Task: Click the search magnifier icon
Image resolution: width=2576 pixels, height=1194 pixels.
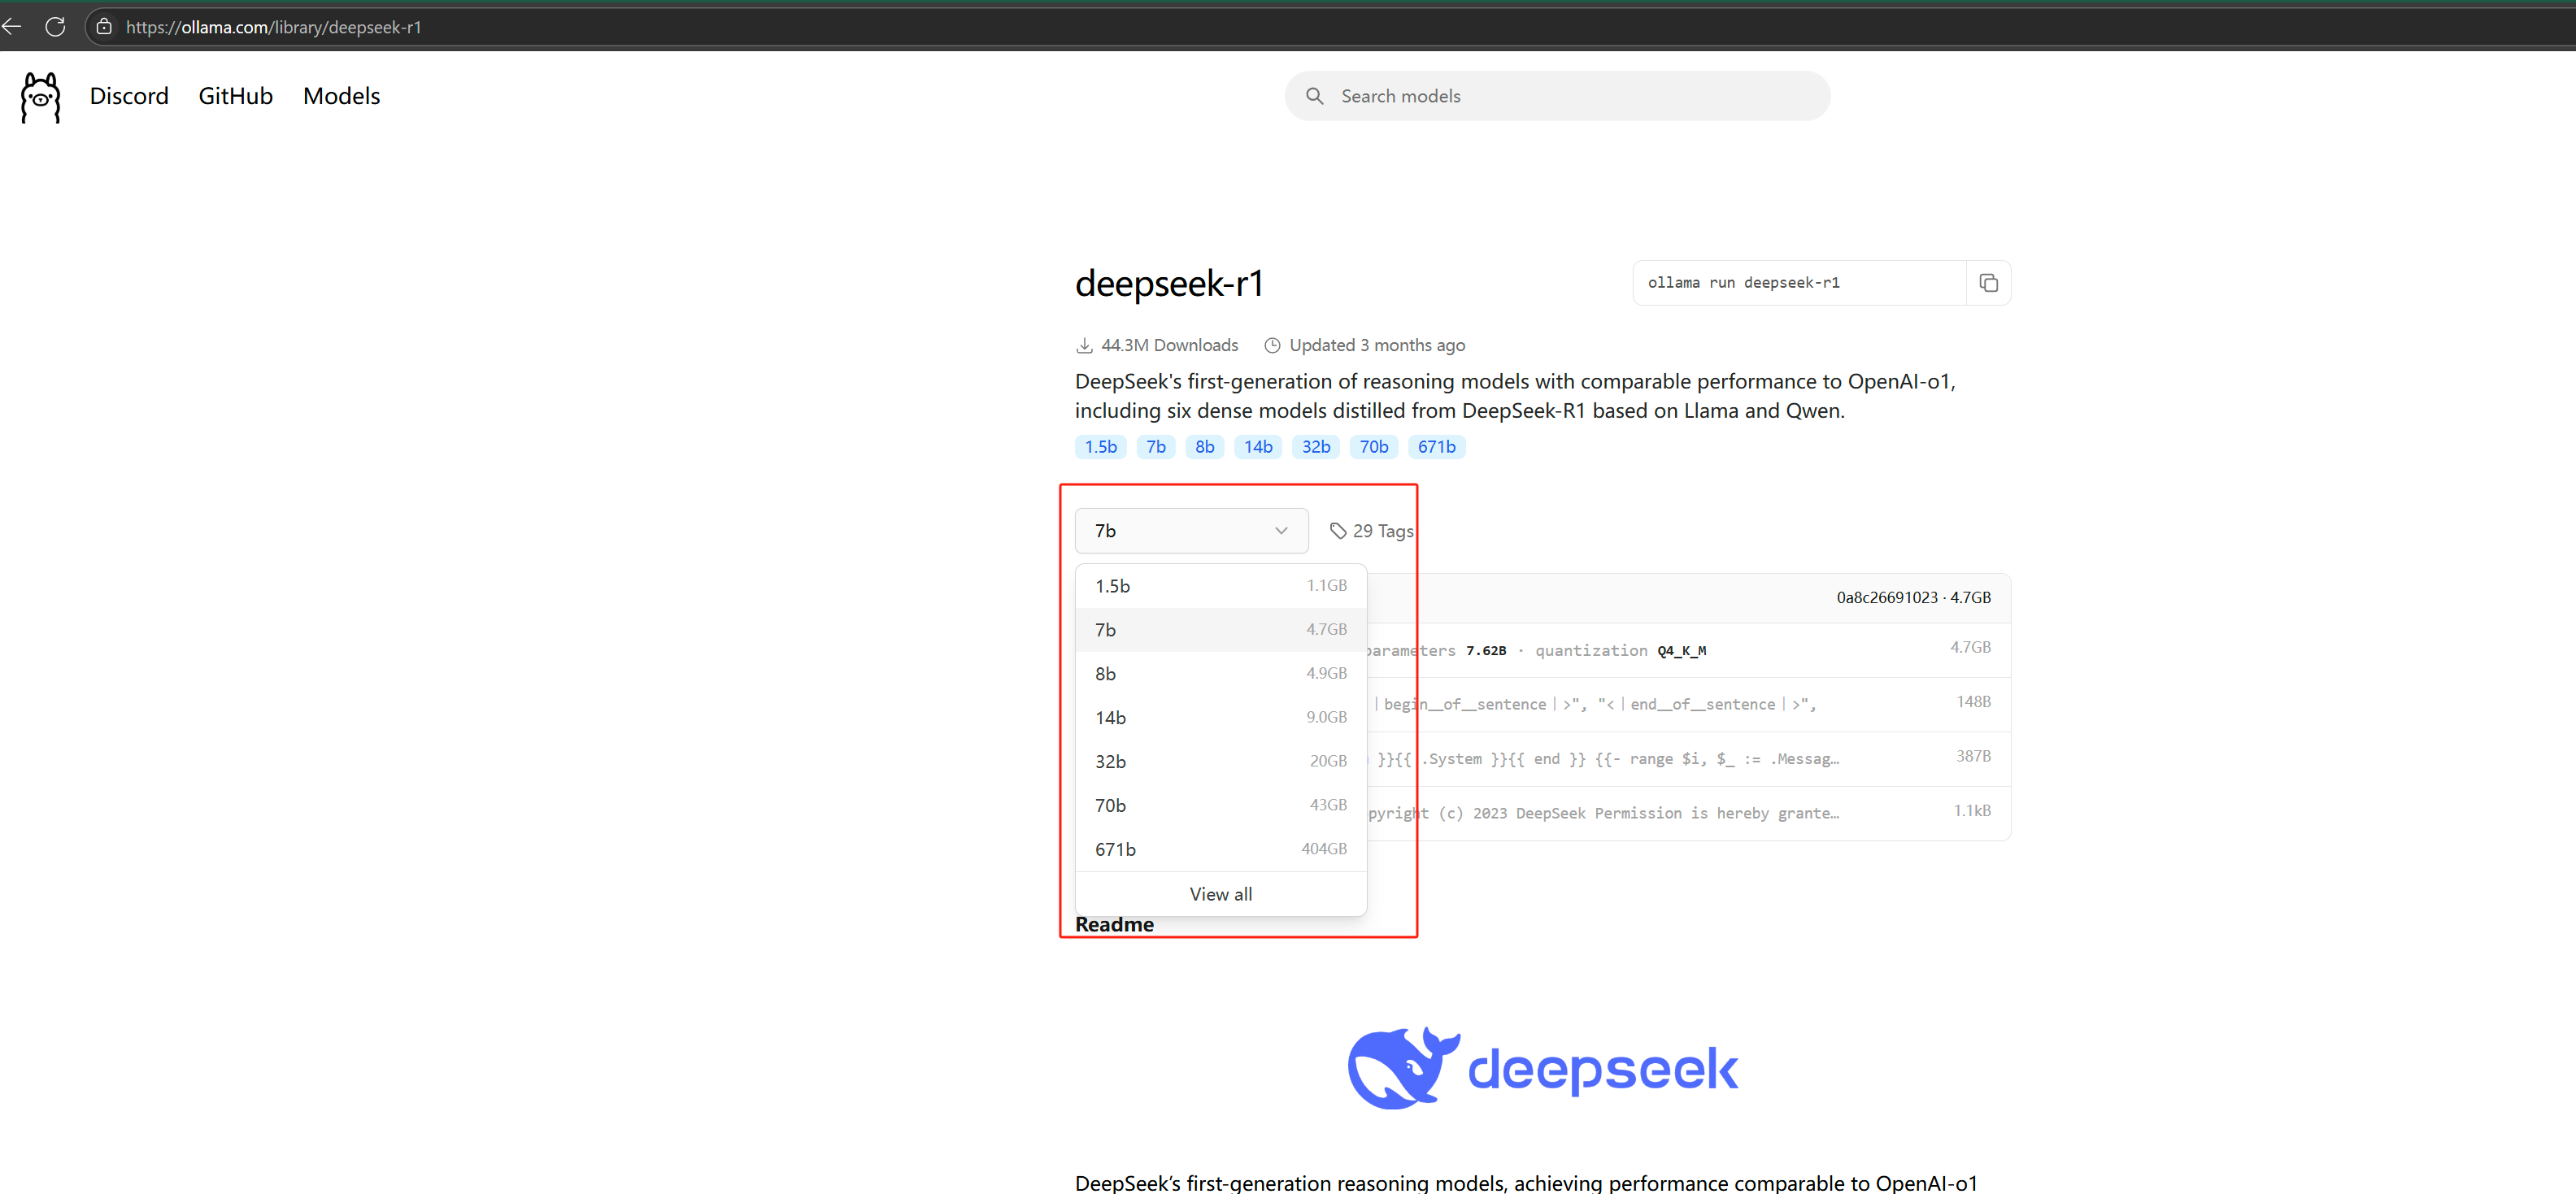Action: (1314, 96)
